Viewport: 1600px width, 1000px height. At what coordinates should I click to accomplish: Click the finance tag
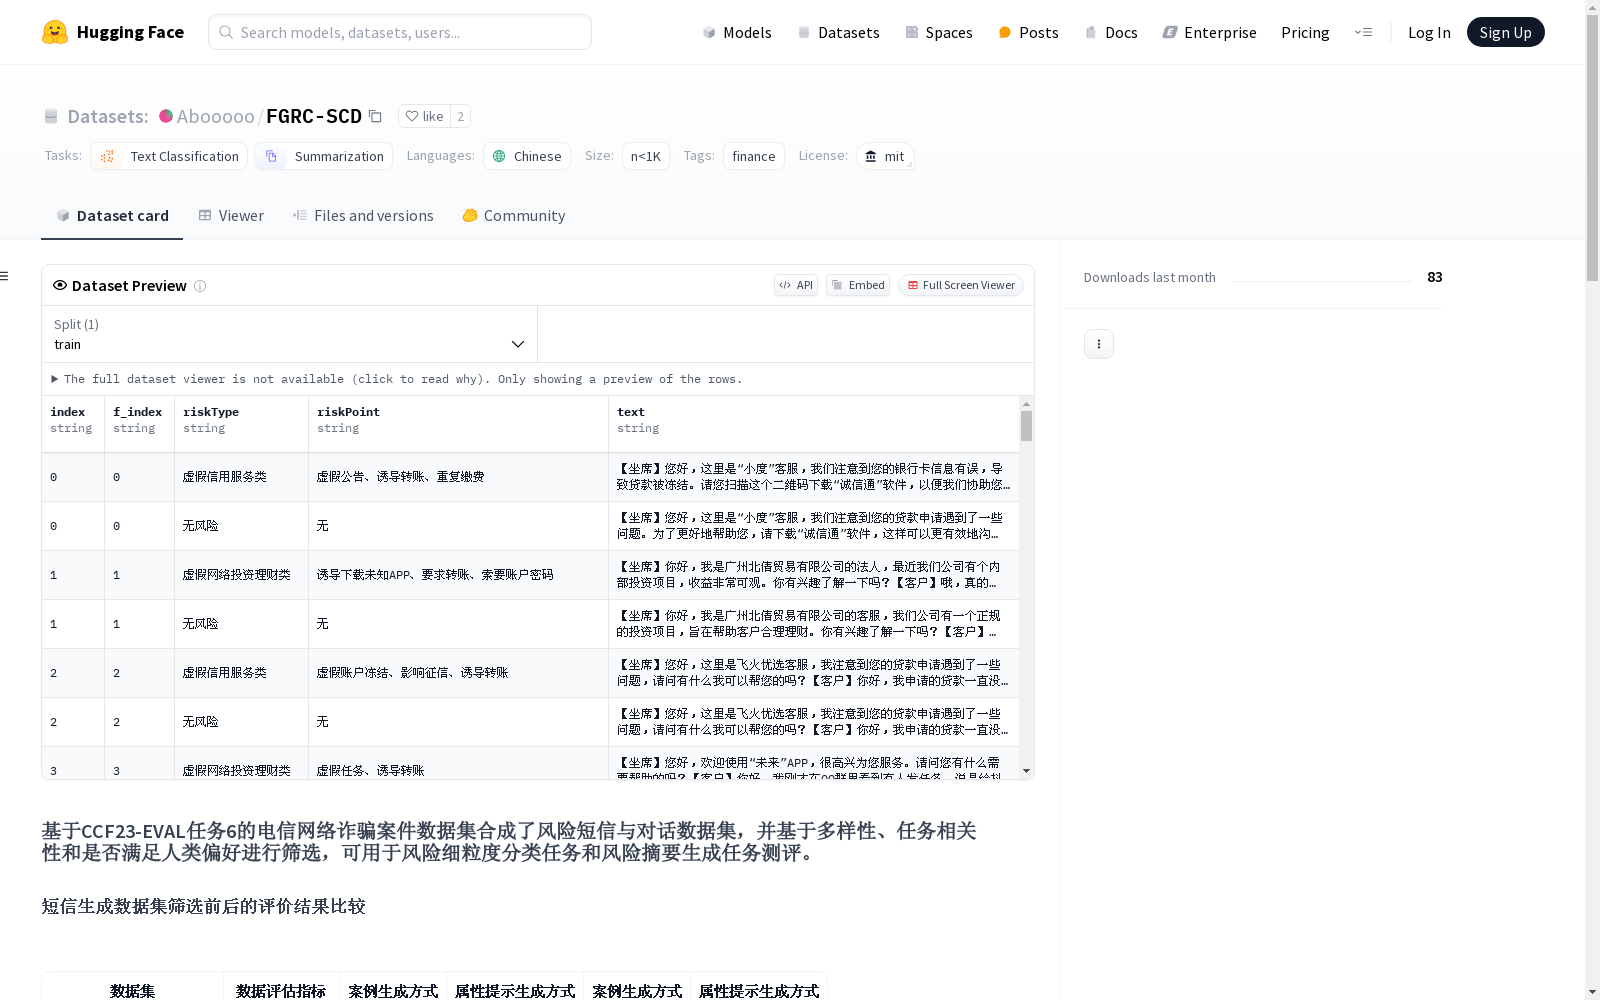tap(754, 156)
